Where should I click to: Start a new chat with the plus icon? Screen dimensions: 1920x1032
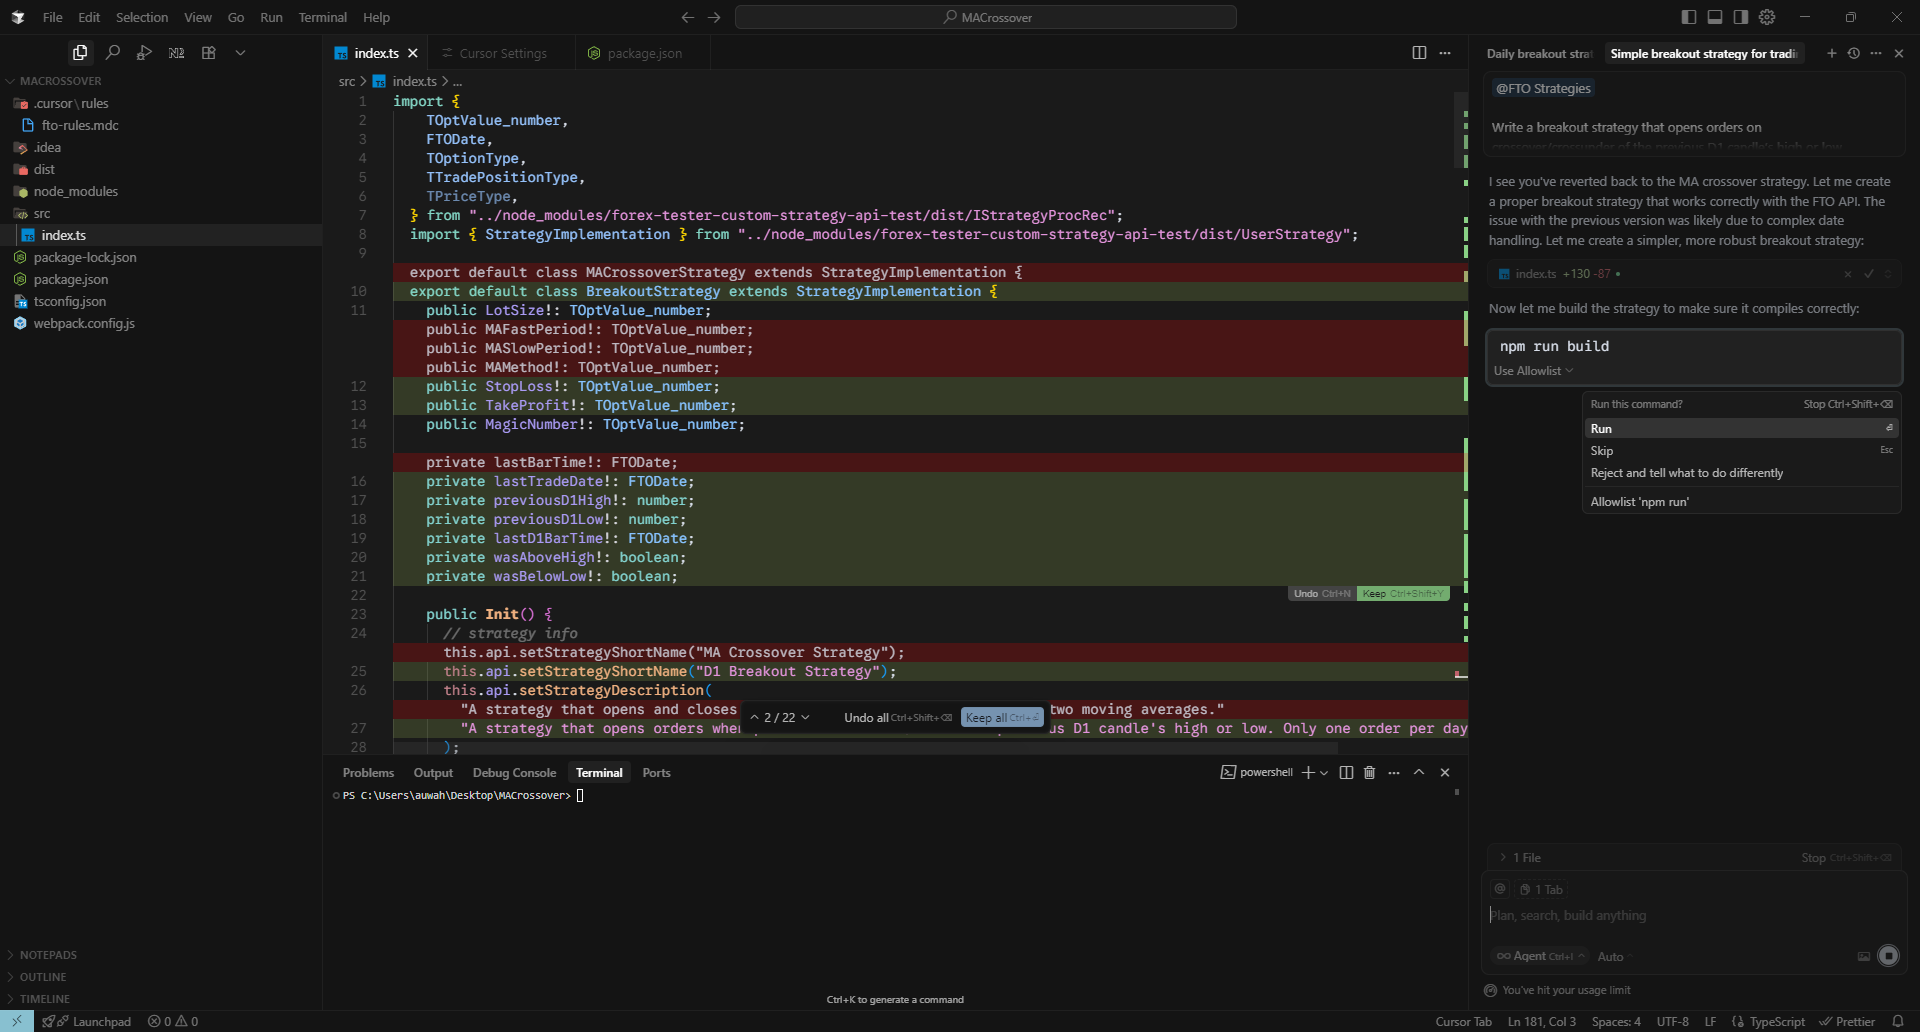1831,54
